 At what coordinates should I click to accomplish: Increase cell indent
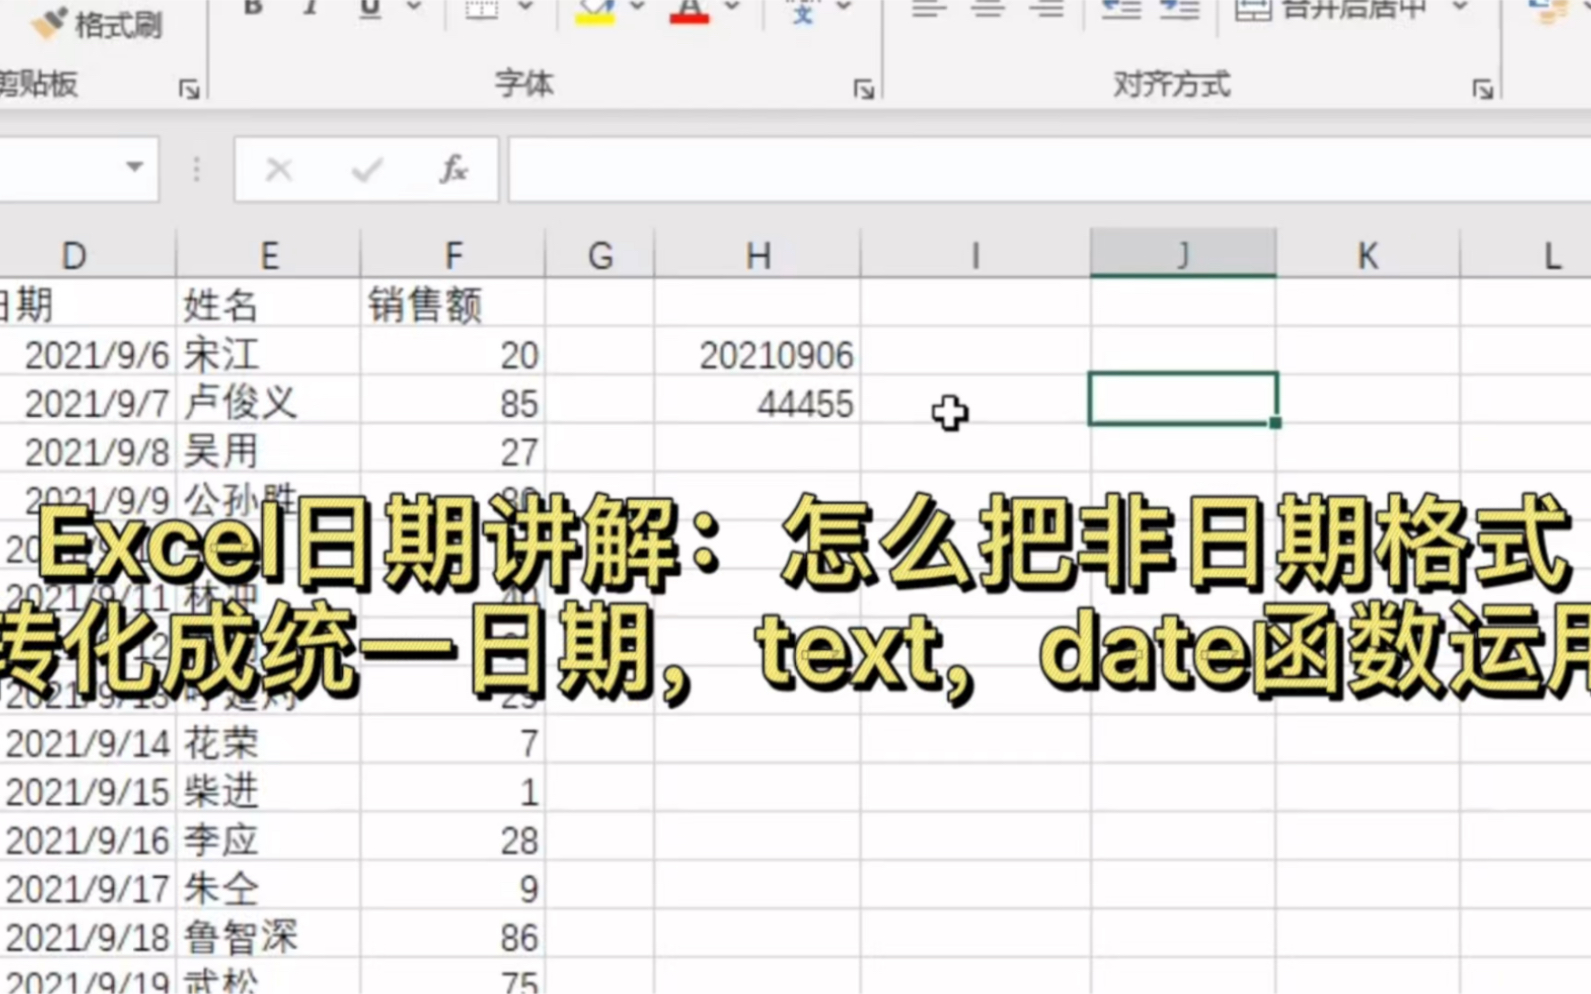pyautogui.click(x=1179, y=9)
